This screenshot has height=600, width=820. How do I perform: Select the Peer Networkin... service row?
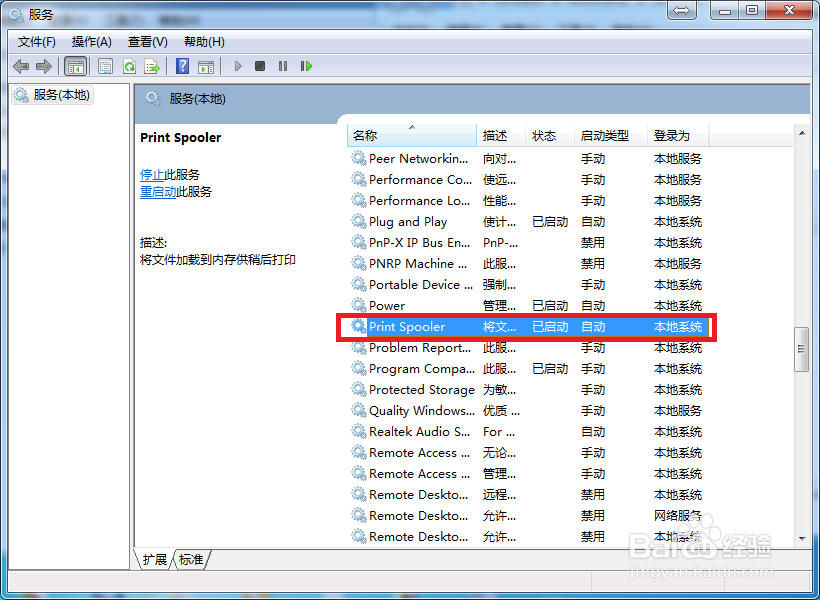[x=530, y=158]
